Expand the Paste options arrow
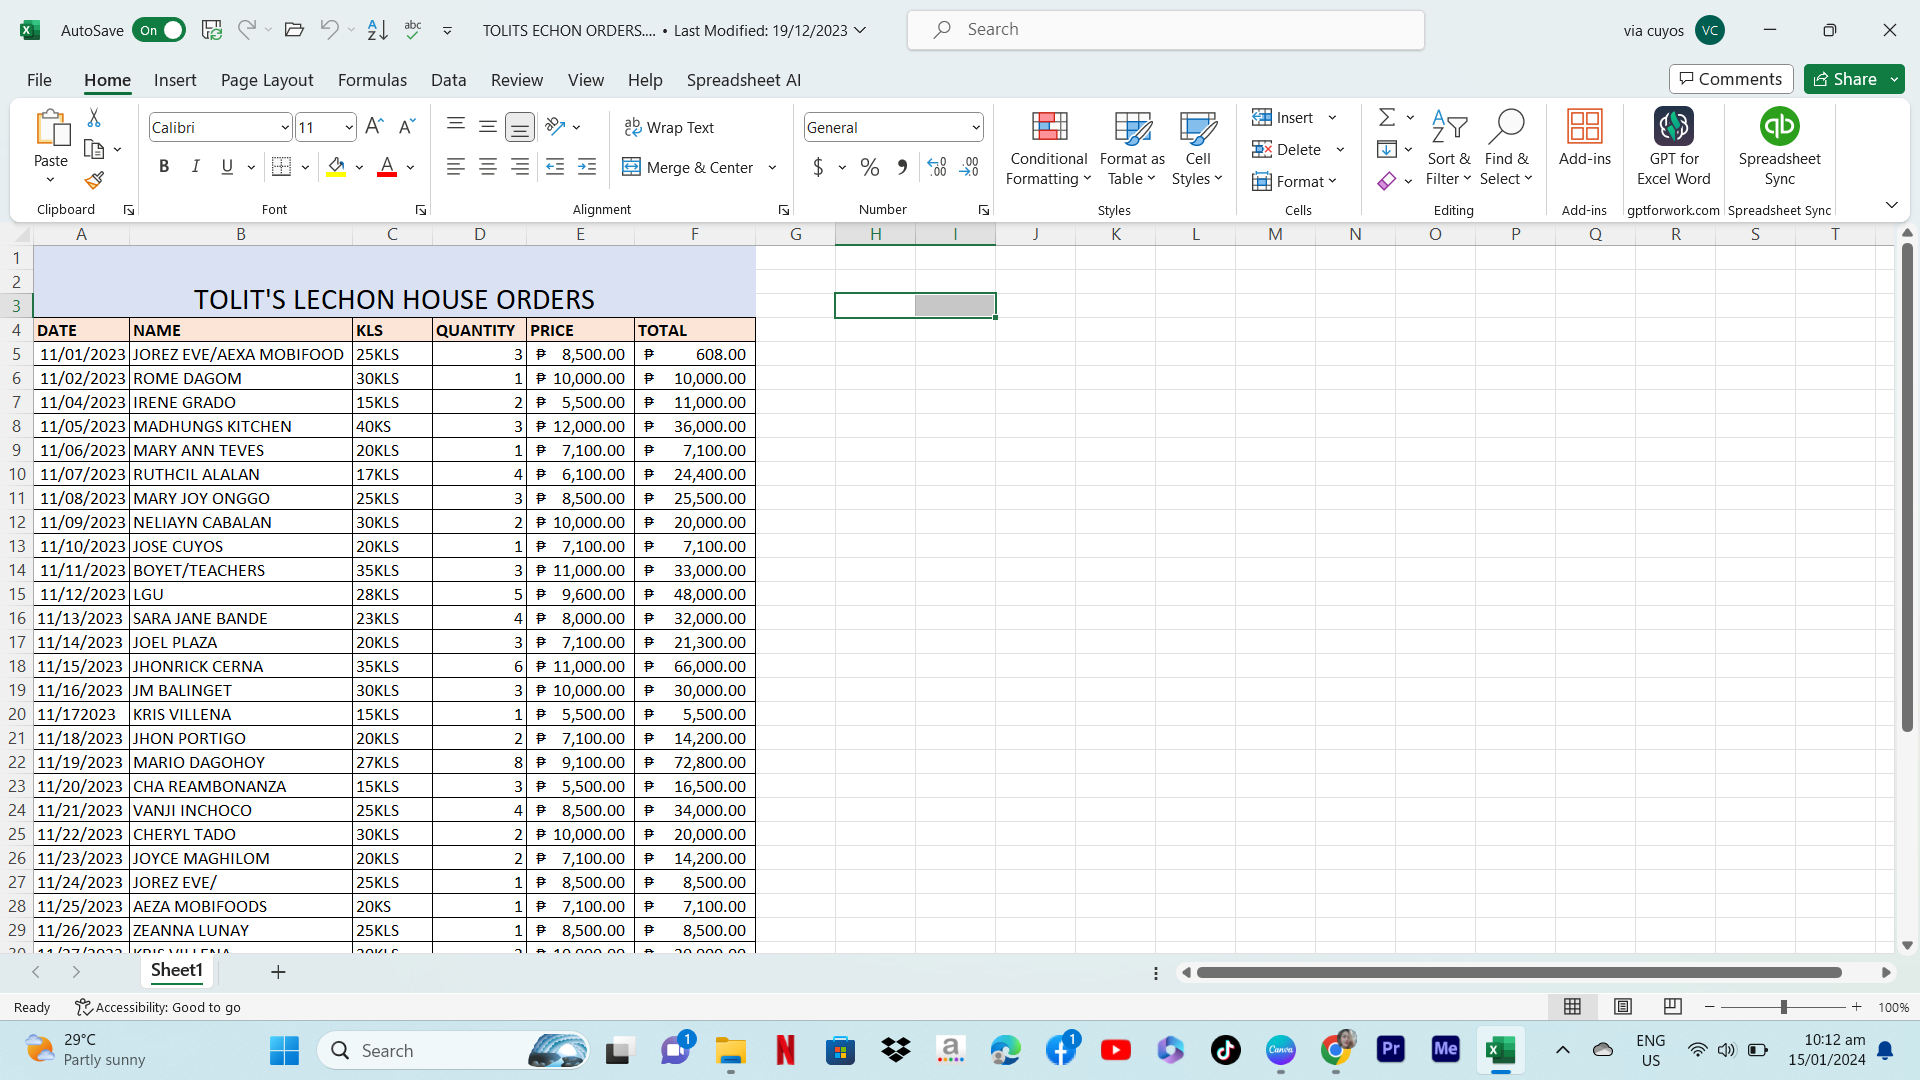The width and height of the screenshot is (1920, 1080). click(50, 181)
